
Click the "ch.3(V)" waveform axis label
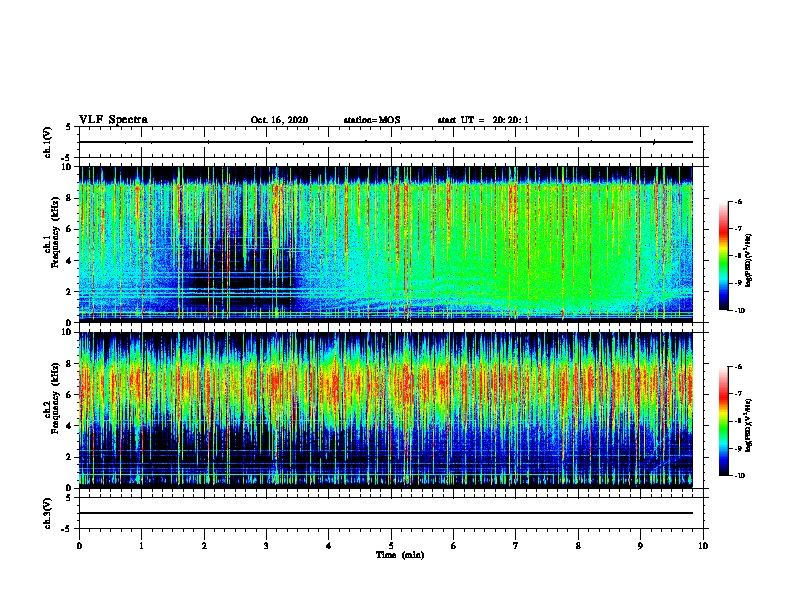pos(48,513)
